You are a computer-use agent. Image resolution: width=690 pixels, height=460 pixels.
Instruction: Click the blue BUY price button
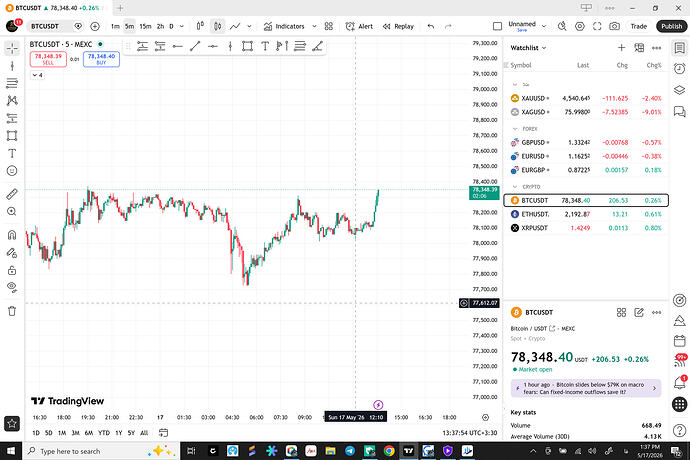[101, 59]
